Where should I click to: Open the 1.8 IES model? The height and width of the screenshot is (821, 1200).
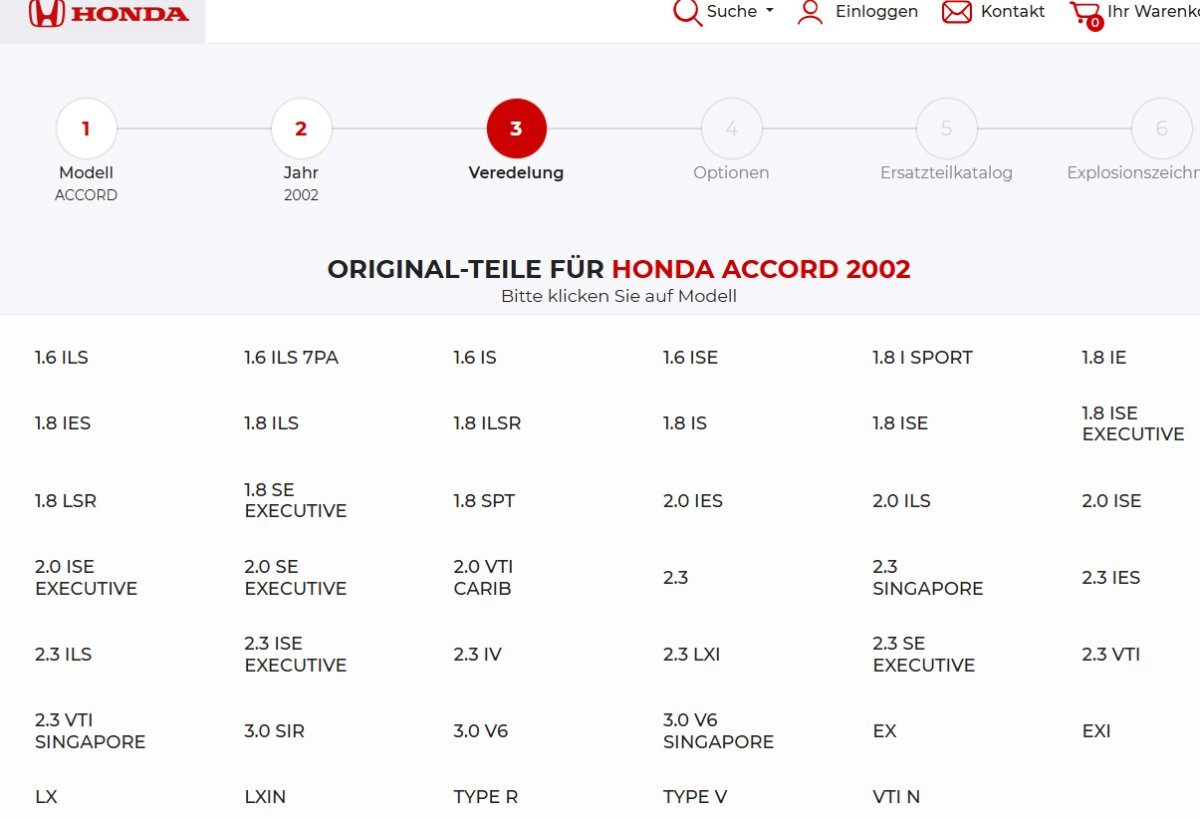pyautogui.click(x=63, y=423)
